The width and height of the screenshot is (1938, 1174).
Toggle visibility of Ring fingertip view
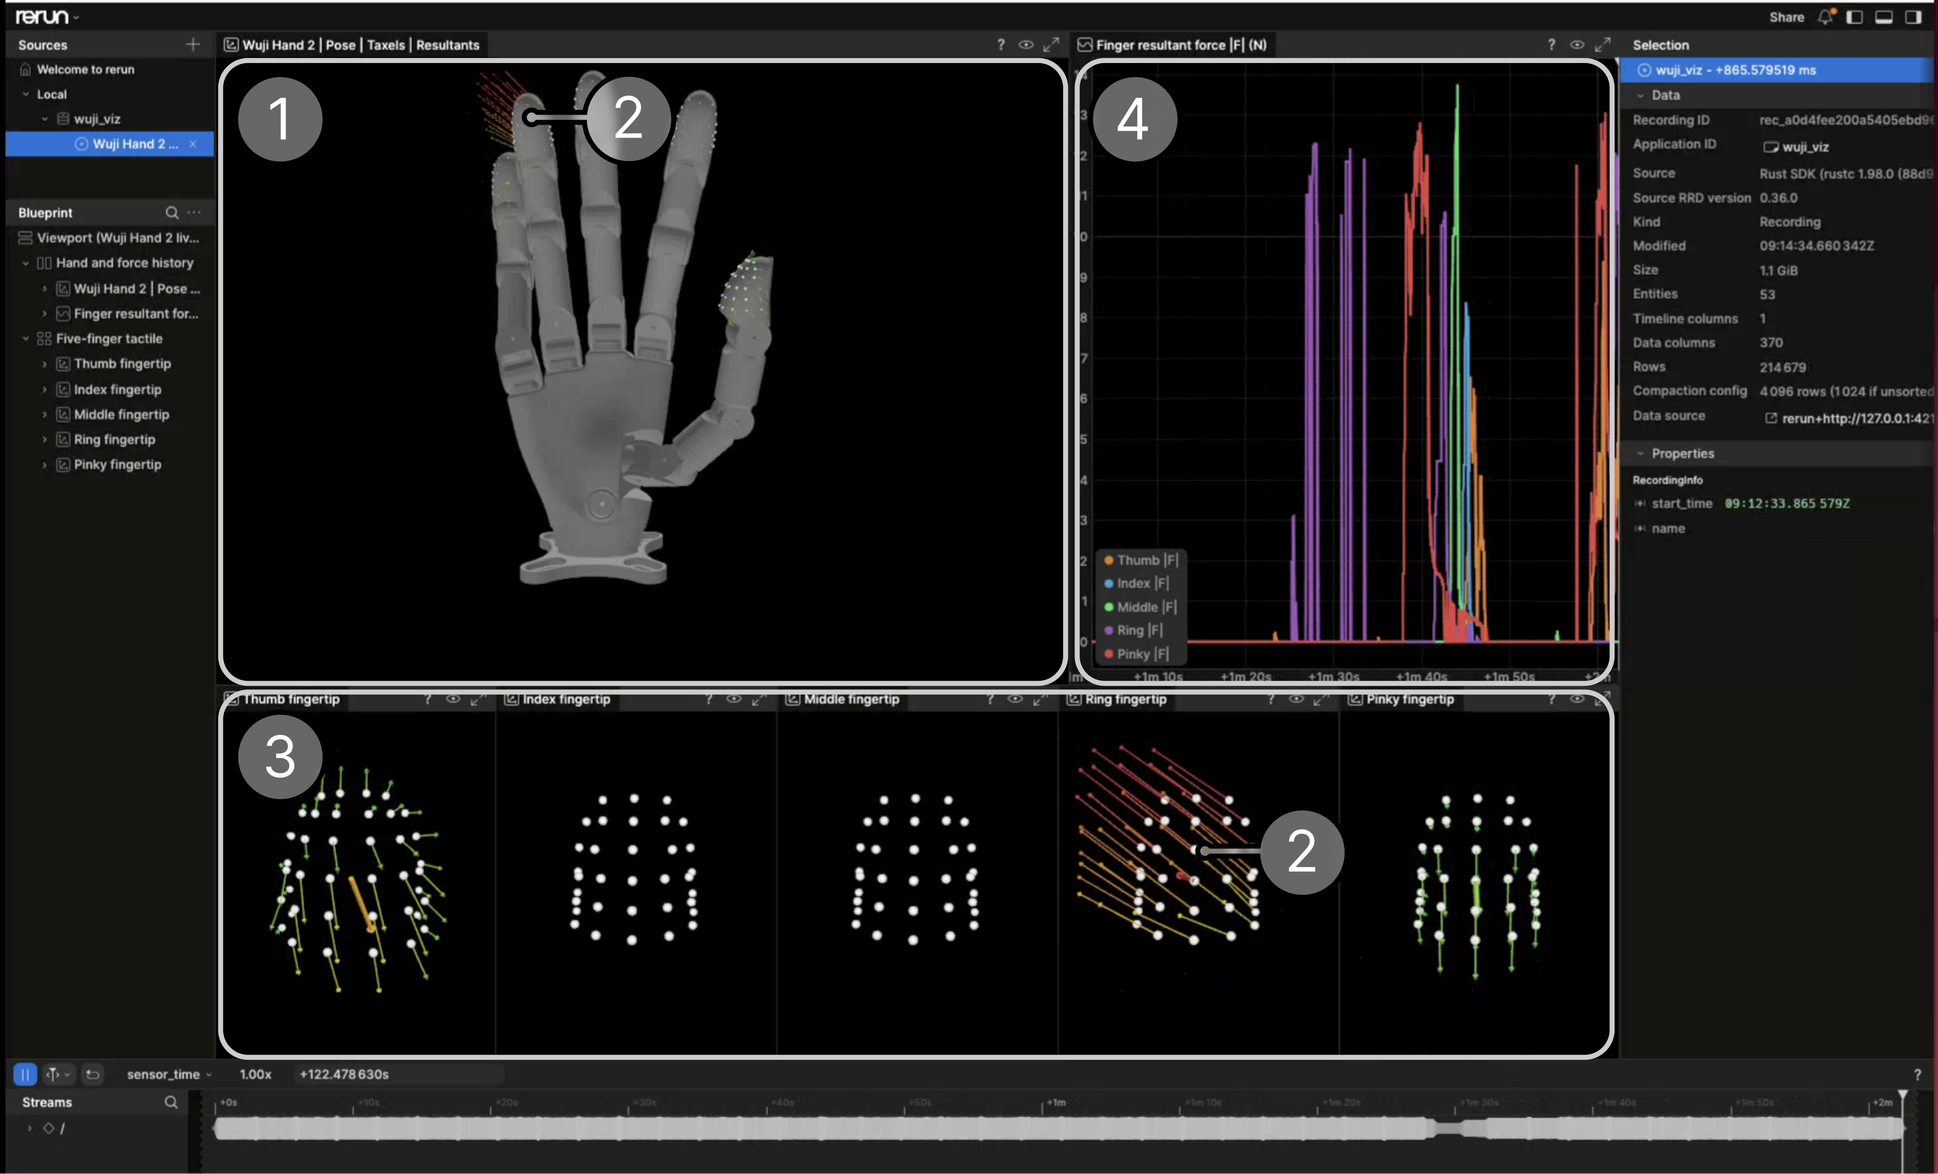[1296, 700]
